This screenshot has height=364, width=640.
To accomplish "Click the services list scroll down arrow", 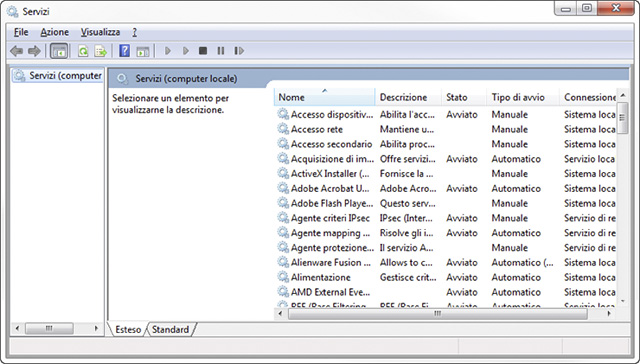I will click(622, 302).
